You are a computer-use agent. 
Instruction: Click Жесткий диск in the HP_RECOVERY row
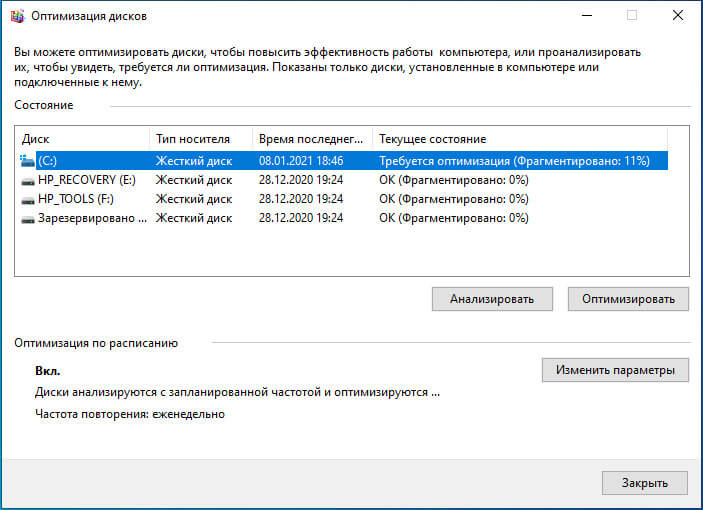(x=194, y=180)
